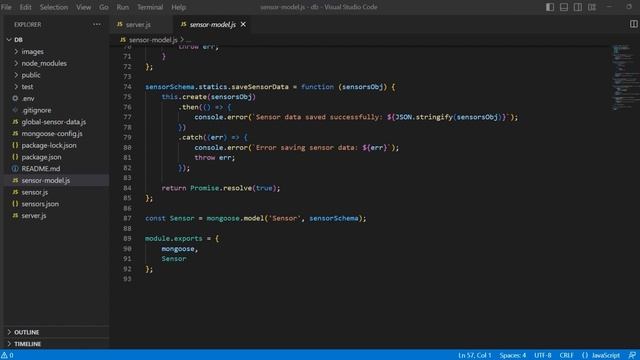Viewport: 640px width, 360px height.
Task: Click line number 74 in gutter
Action: [127, 87]
